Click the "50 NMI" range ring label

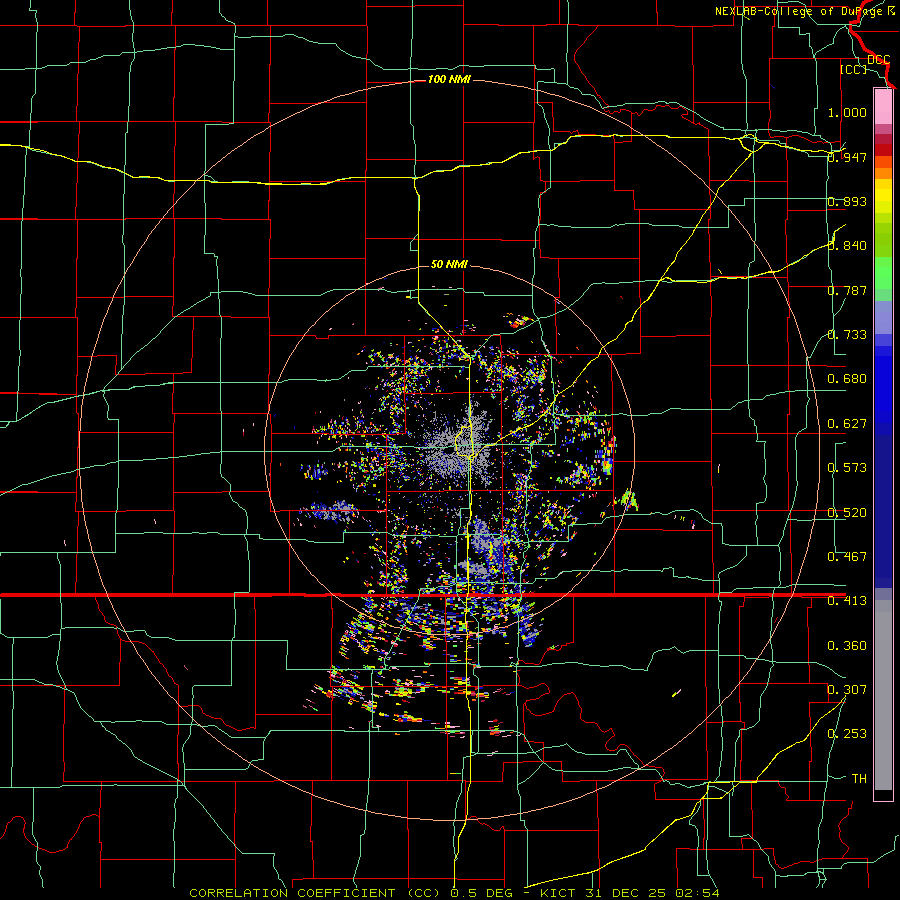[x=449, y=264]
